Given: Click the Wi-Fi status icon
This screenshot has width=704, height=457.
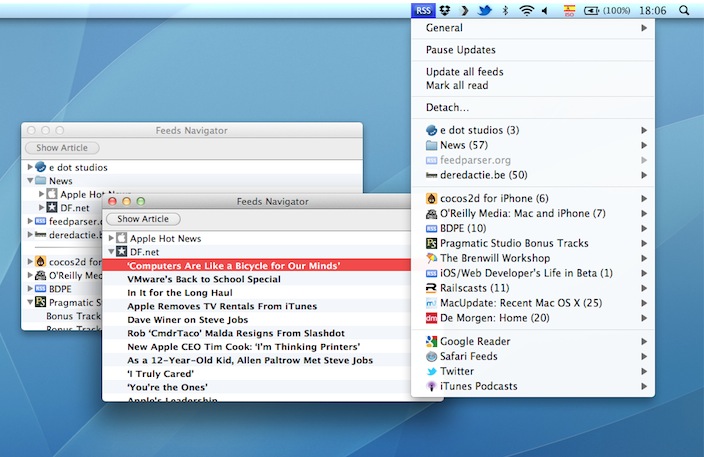Looking at the screenshot, I should (526, 10).
